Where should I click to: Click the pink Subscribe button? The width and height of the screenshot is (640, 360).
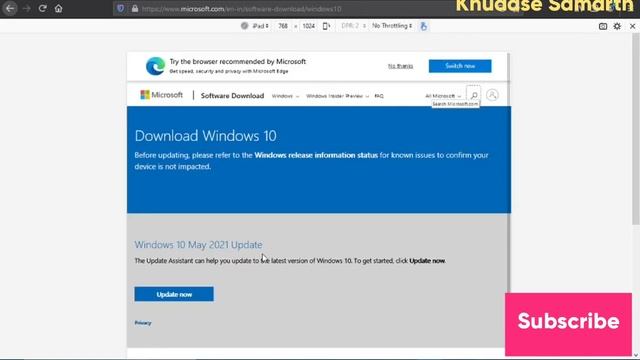(568, 324)
